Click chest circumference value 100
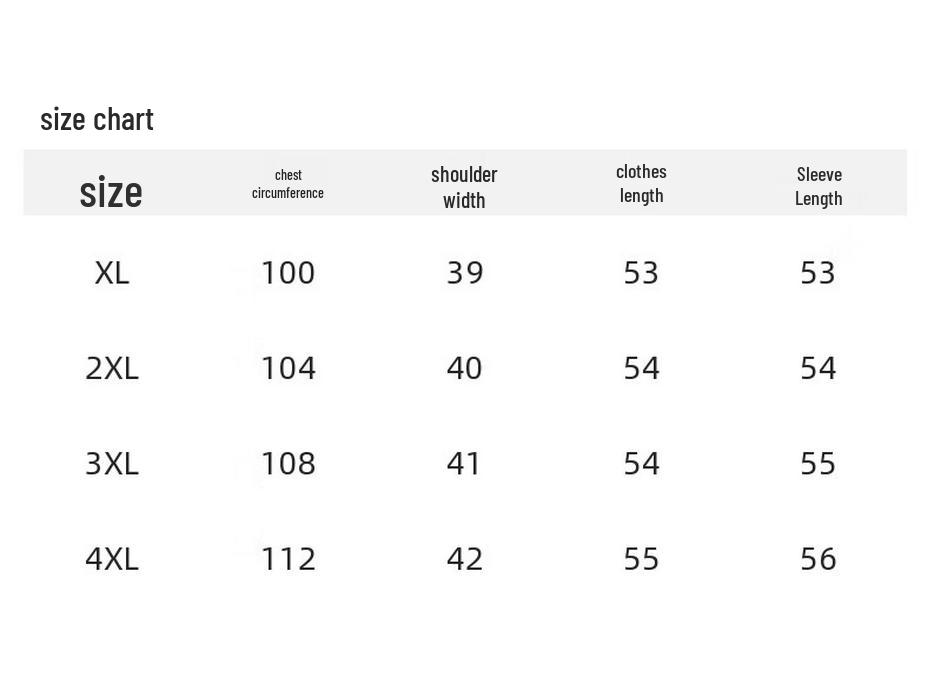Viewport: 931px width, 699px height. tap(288, 273)
